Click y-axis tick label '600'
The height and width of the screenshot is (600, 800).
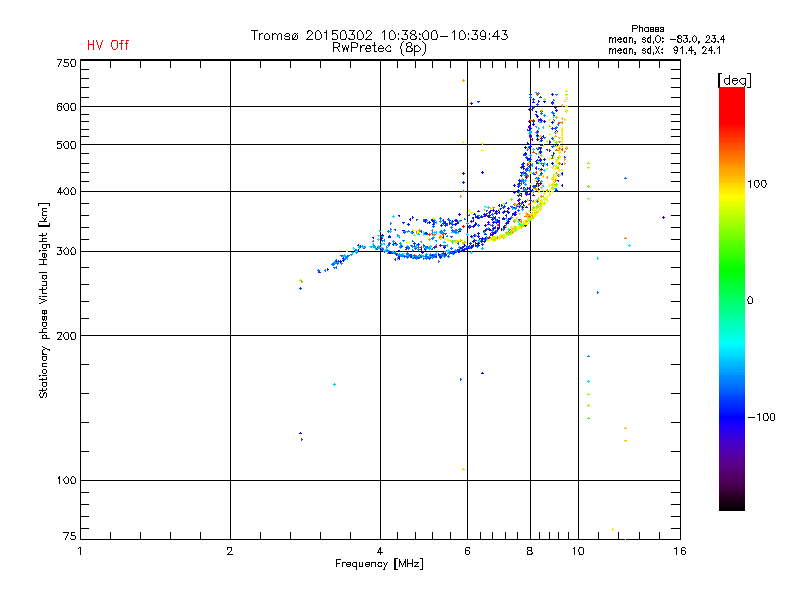(66, 107)
